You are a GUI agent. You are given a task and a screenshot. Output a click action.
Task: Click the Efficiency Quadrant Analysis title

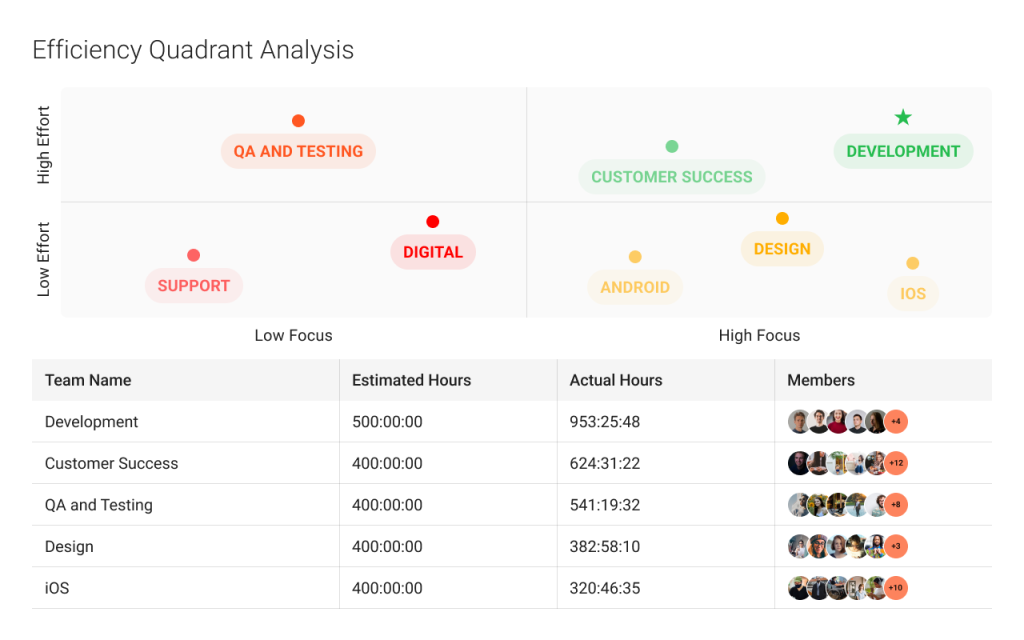point(192,50)
